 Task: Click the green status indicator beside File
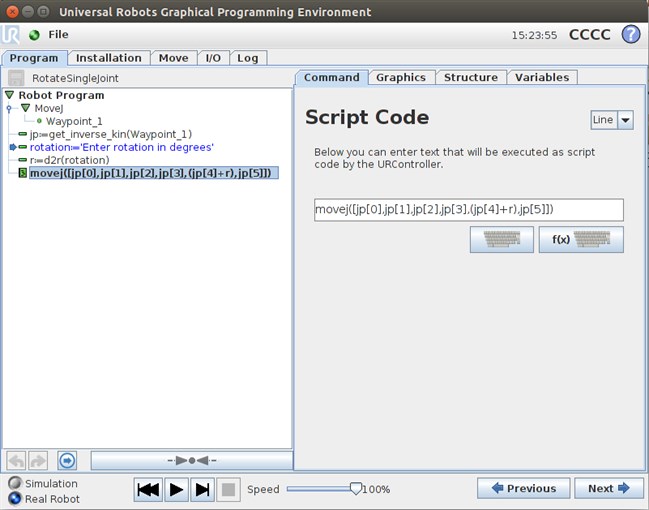tap(34, 35)
